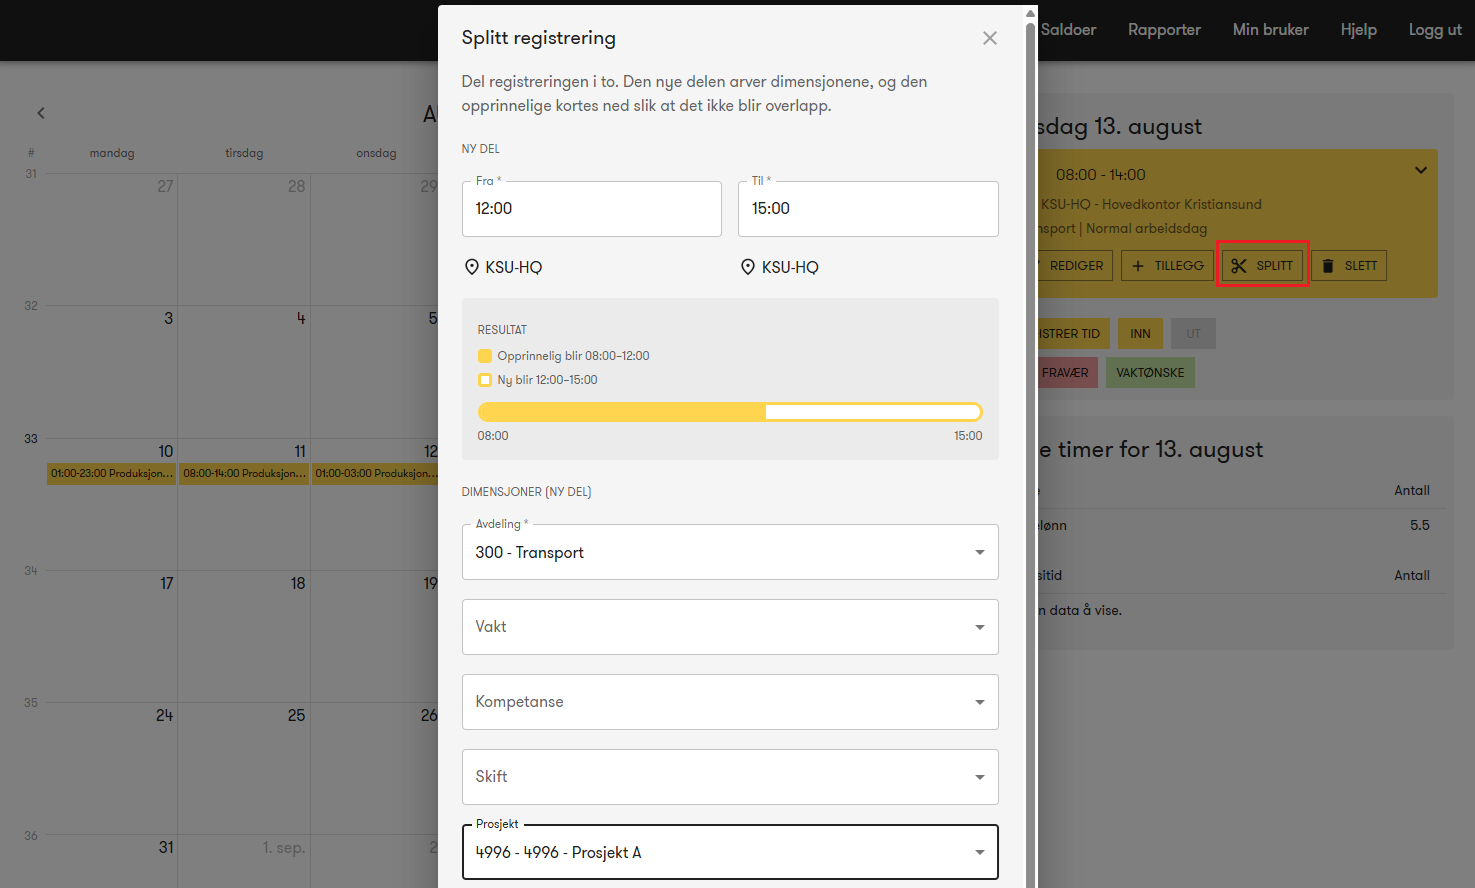Select 1. sep. in the calendar
Image resolution: width=1475 pixels, height=888 pixels.
(284, 848)
